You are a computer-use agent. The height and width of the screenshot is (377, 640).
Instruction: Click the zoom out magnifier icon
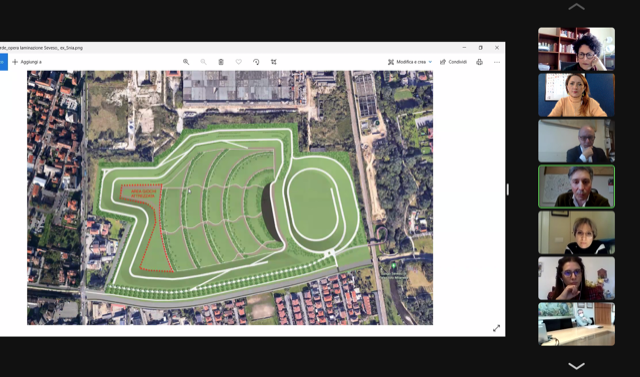pyautogui.click(x=203, y=62)
